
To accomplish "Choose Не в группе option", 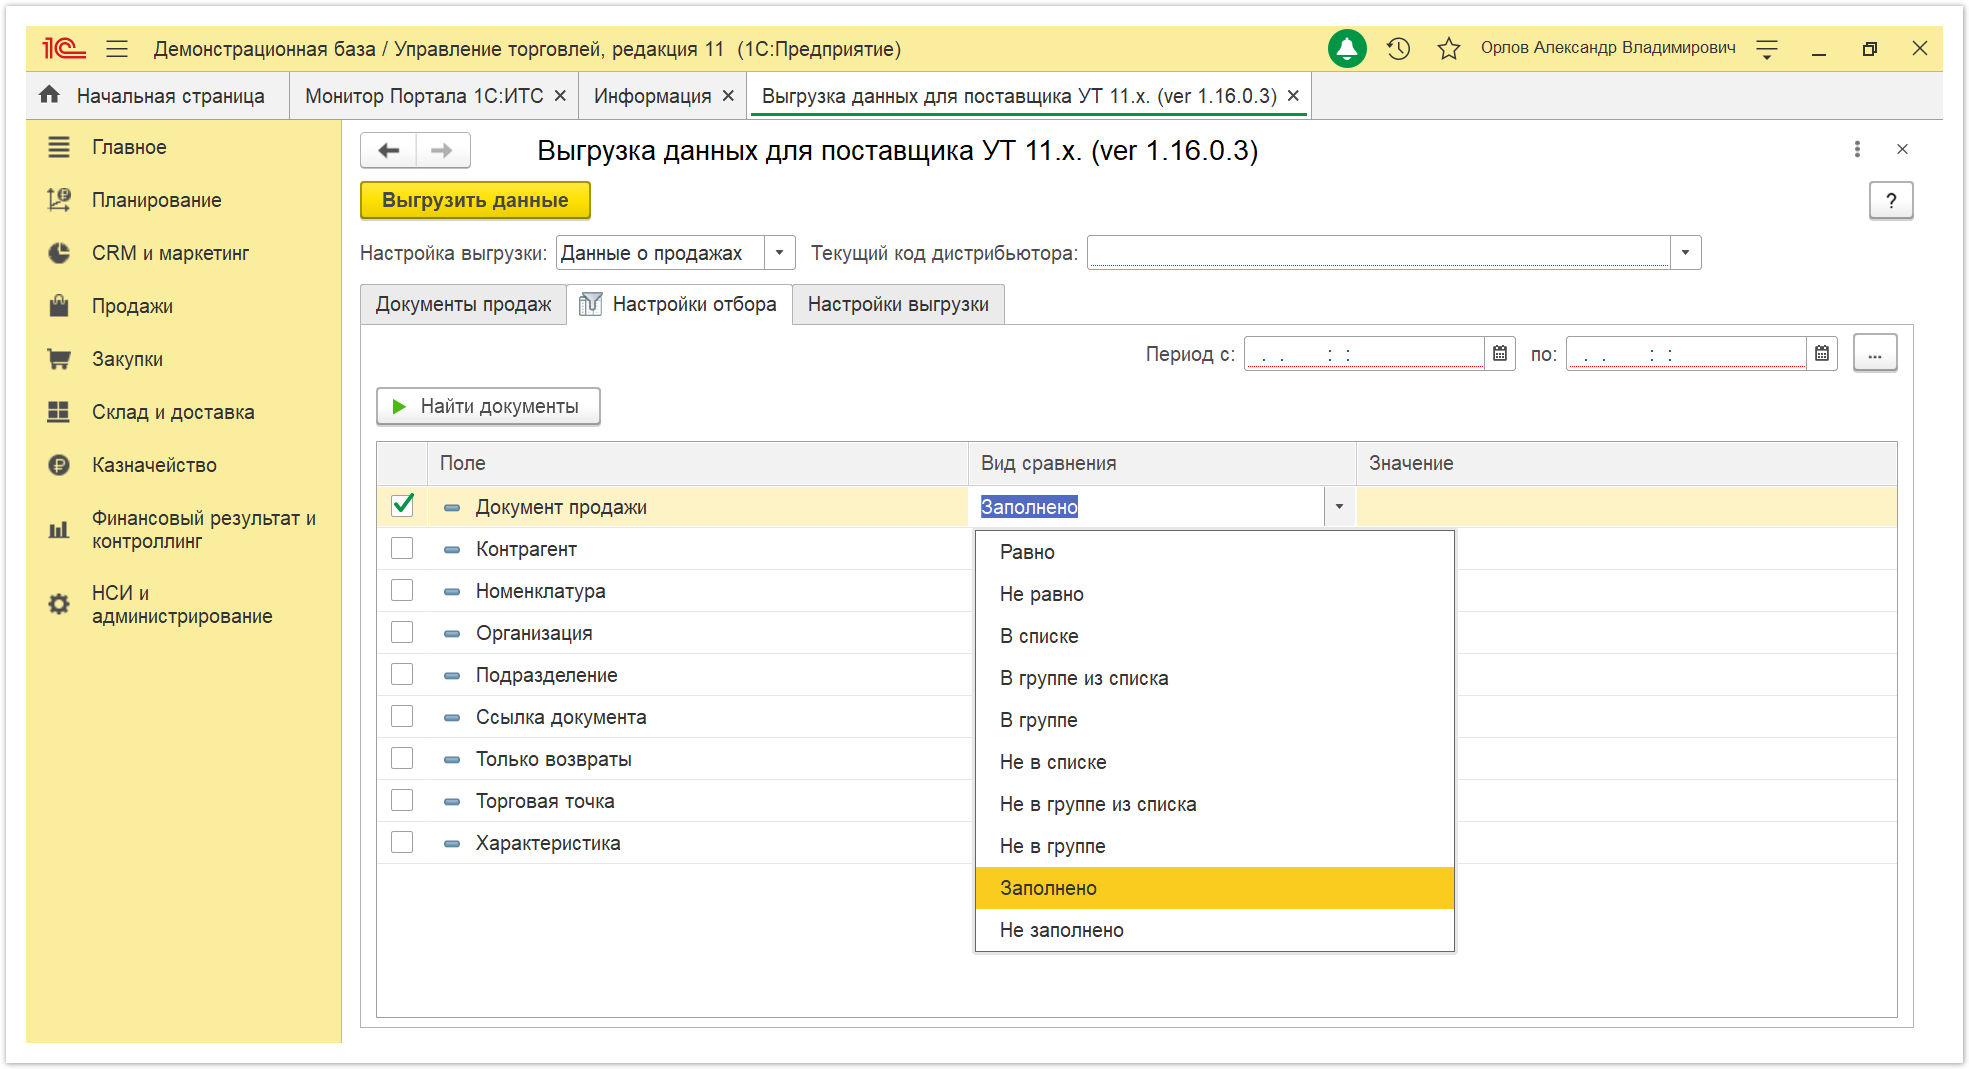I will [x=1214, y=846].
